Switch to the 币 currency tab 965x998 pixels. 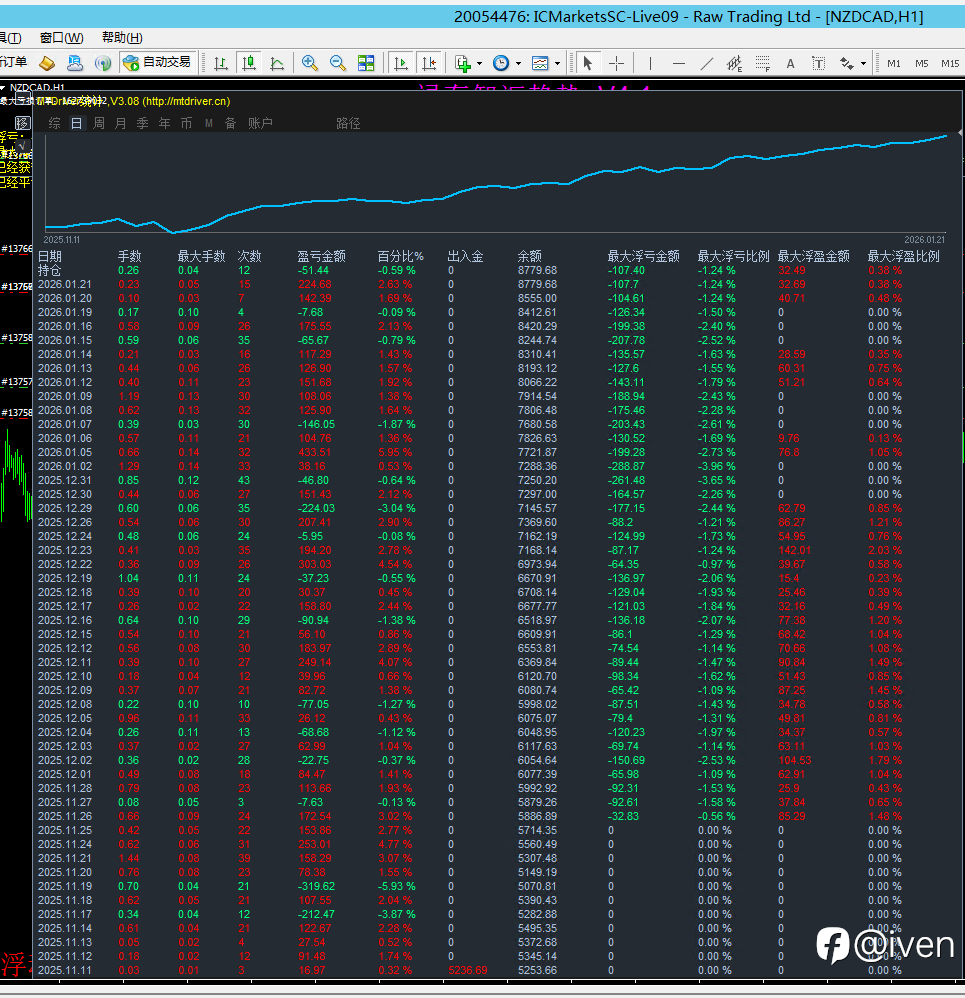(x=187, y=123)
